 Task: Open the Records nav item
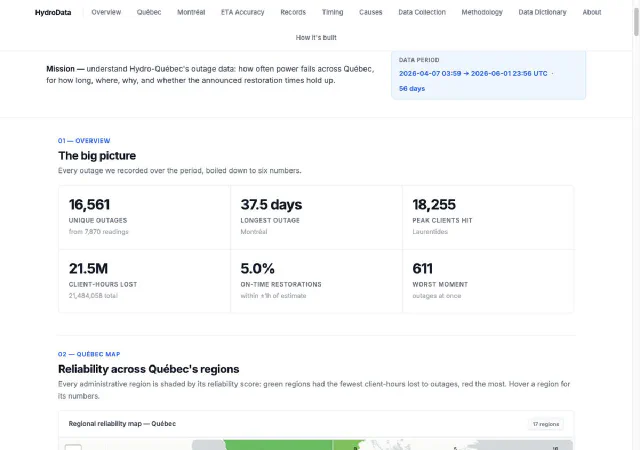(x=293, y=12)
